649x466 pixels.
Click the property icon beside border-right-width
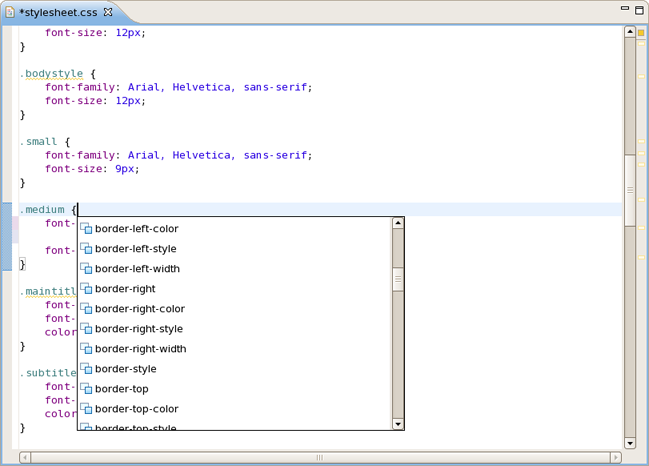[x=86, y=348]
